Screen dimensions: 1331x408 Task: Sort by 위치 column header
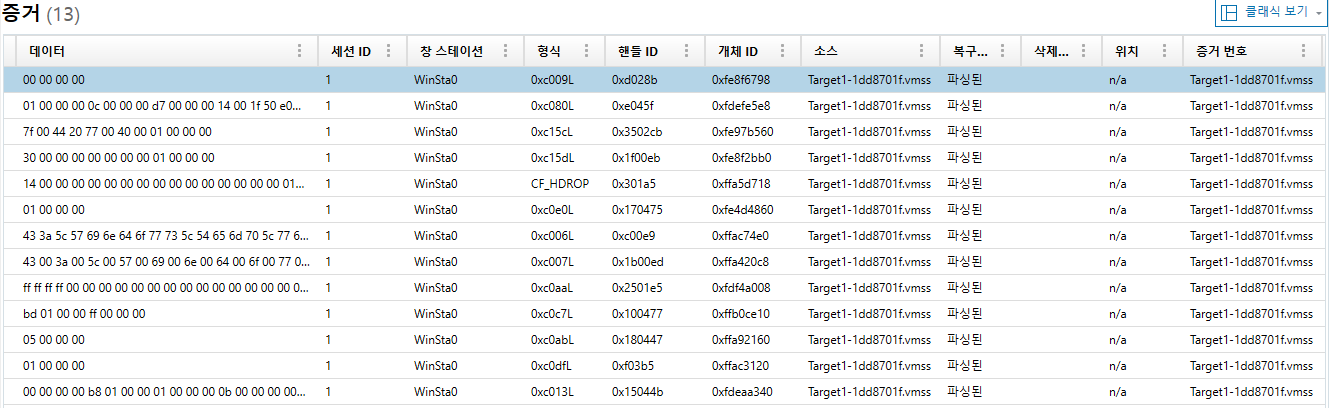(x=1126, y=51)
